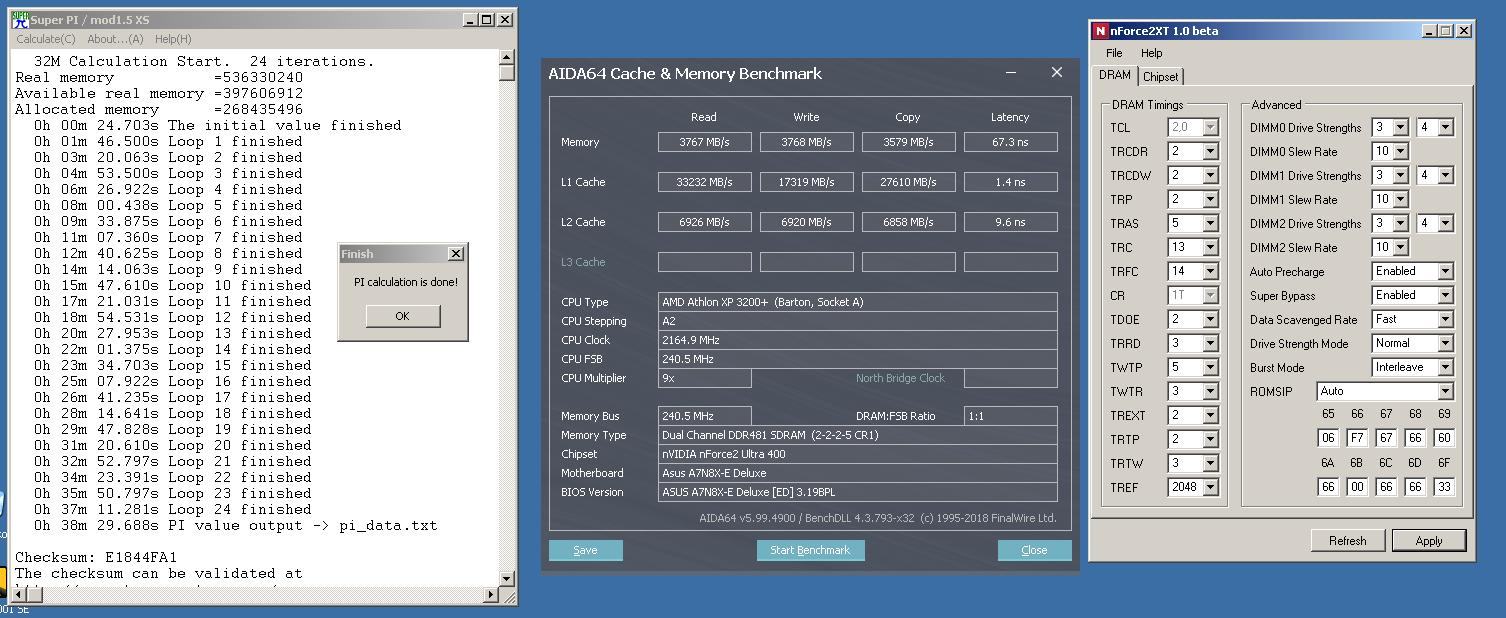The image size is (1506, 618).
Task: Click the Refresh button in nForce2XT
Action: pyautogui.click(x=1347, y=540)
